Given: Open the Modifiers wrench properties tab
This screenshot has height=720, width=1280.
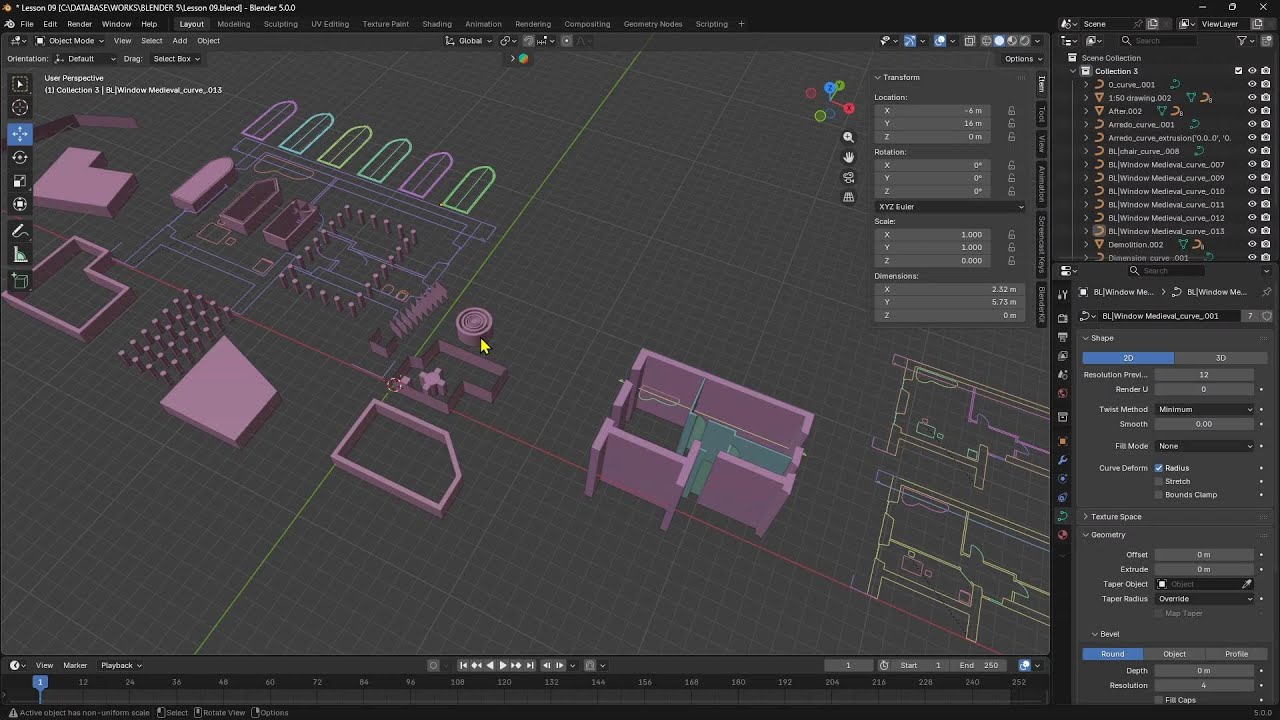Looking at the screenshot, I should [x=1062, y=460].
